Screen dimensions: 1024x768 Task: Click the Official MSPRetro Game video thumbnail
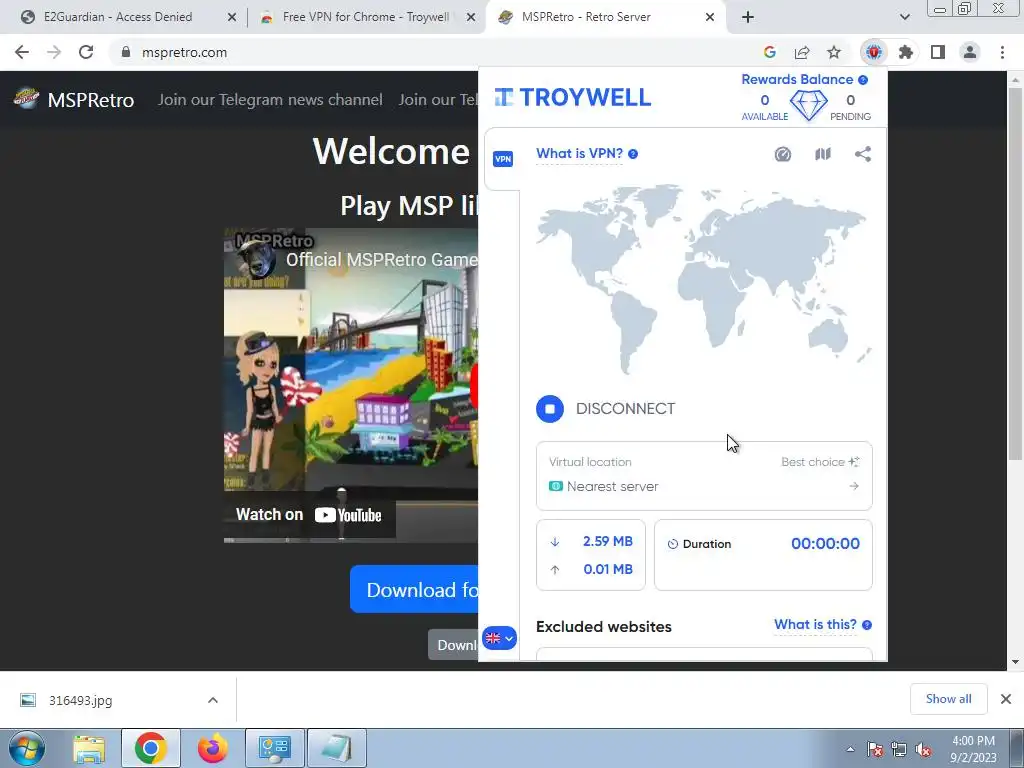click(x=351, y=385)
